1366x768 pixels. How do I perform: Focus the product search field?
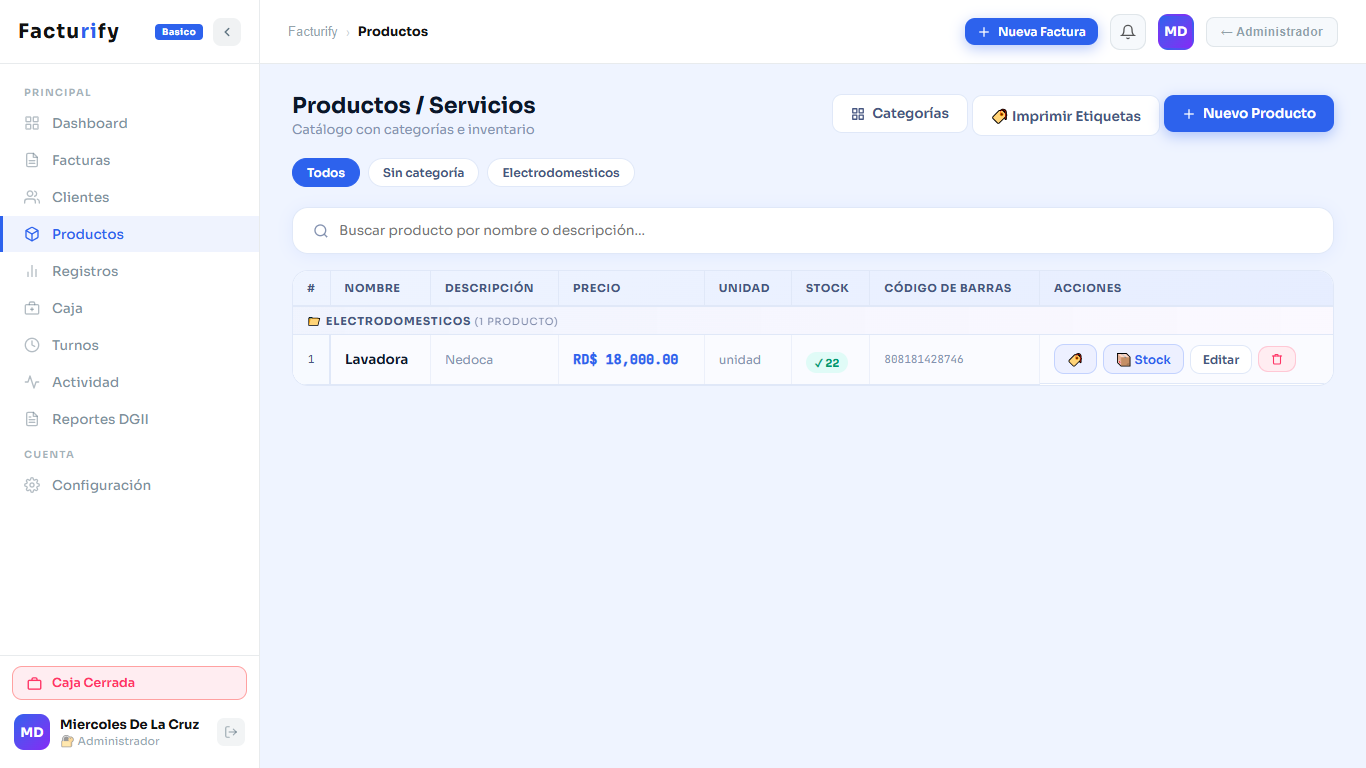tap(813, 230)
